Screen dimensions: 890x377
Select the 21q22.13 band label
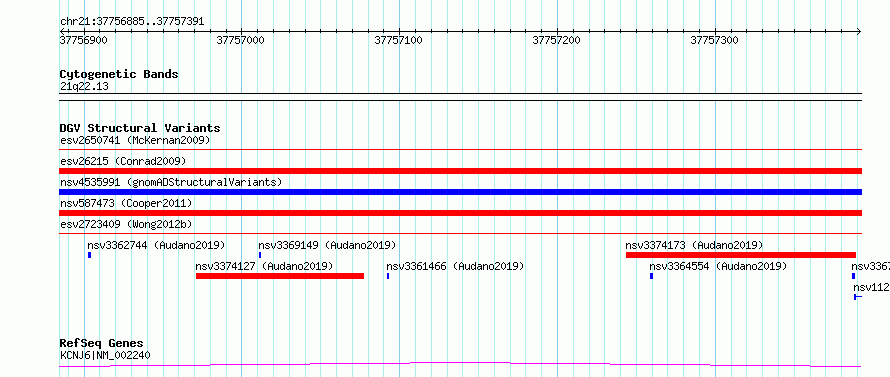point(84,87)
